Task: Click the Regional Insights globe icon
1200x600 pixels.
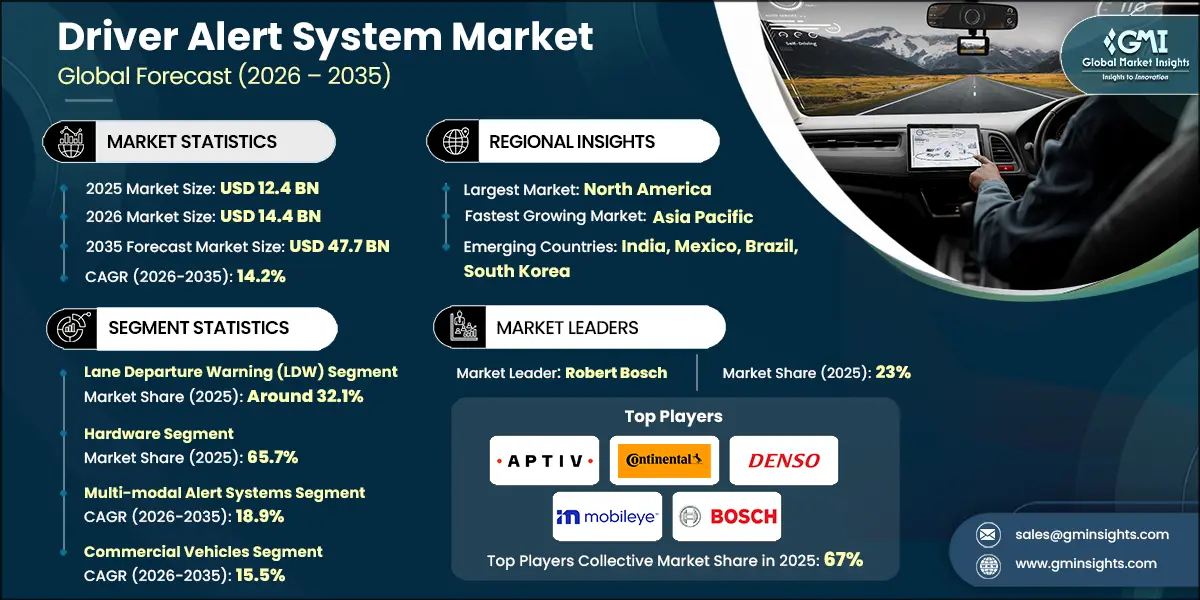Action: tap(455, 141)
